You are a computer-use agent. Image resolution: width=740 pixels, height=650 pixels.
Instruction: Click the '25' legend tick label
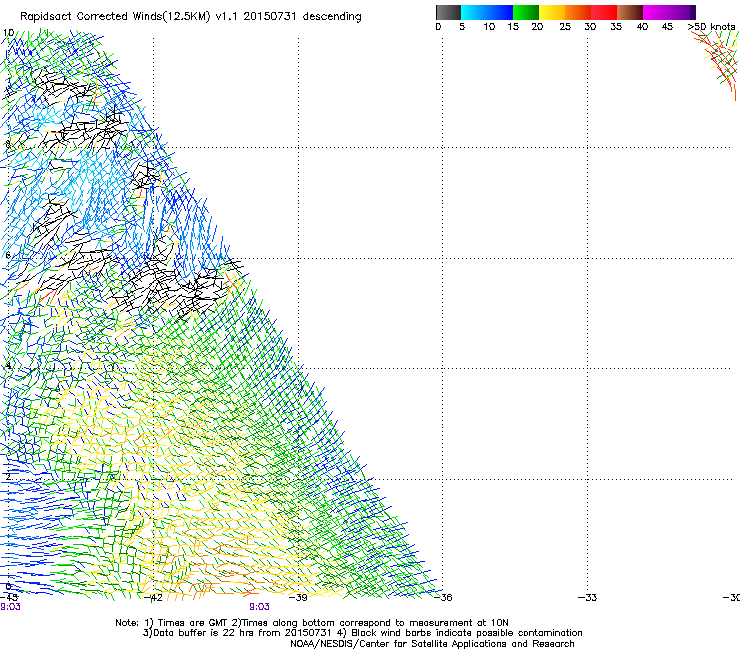pos(565,27)
